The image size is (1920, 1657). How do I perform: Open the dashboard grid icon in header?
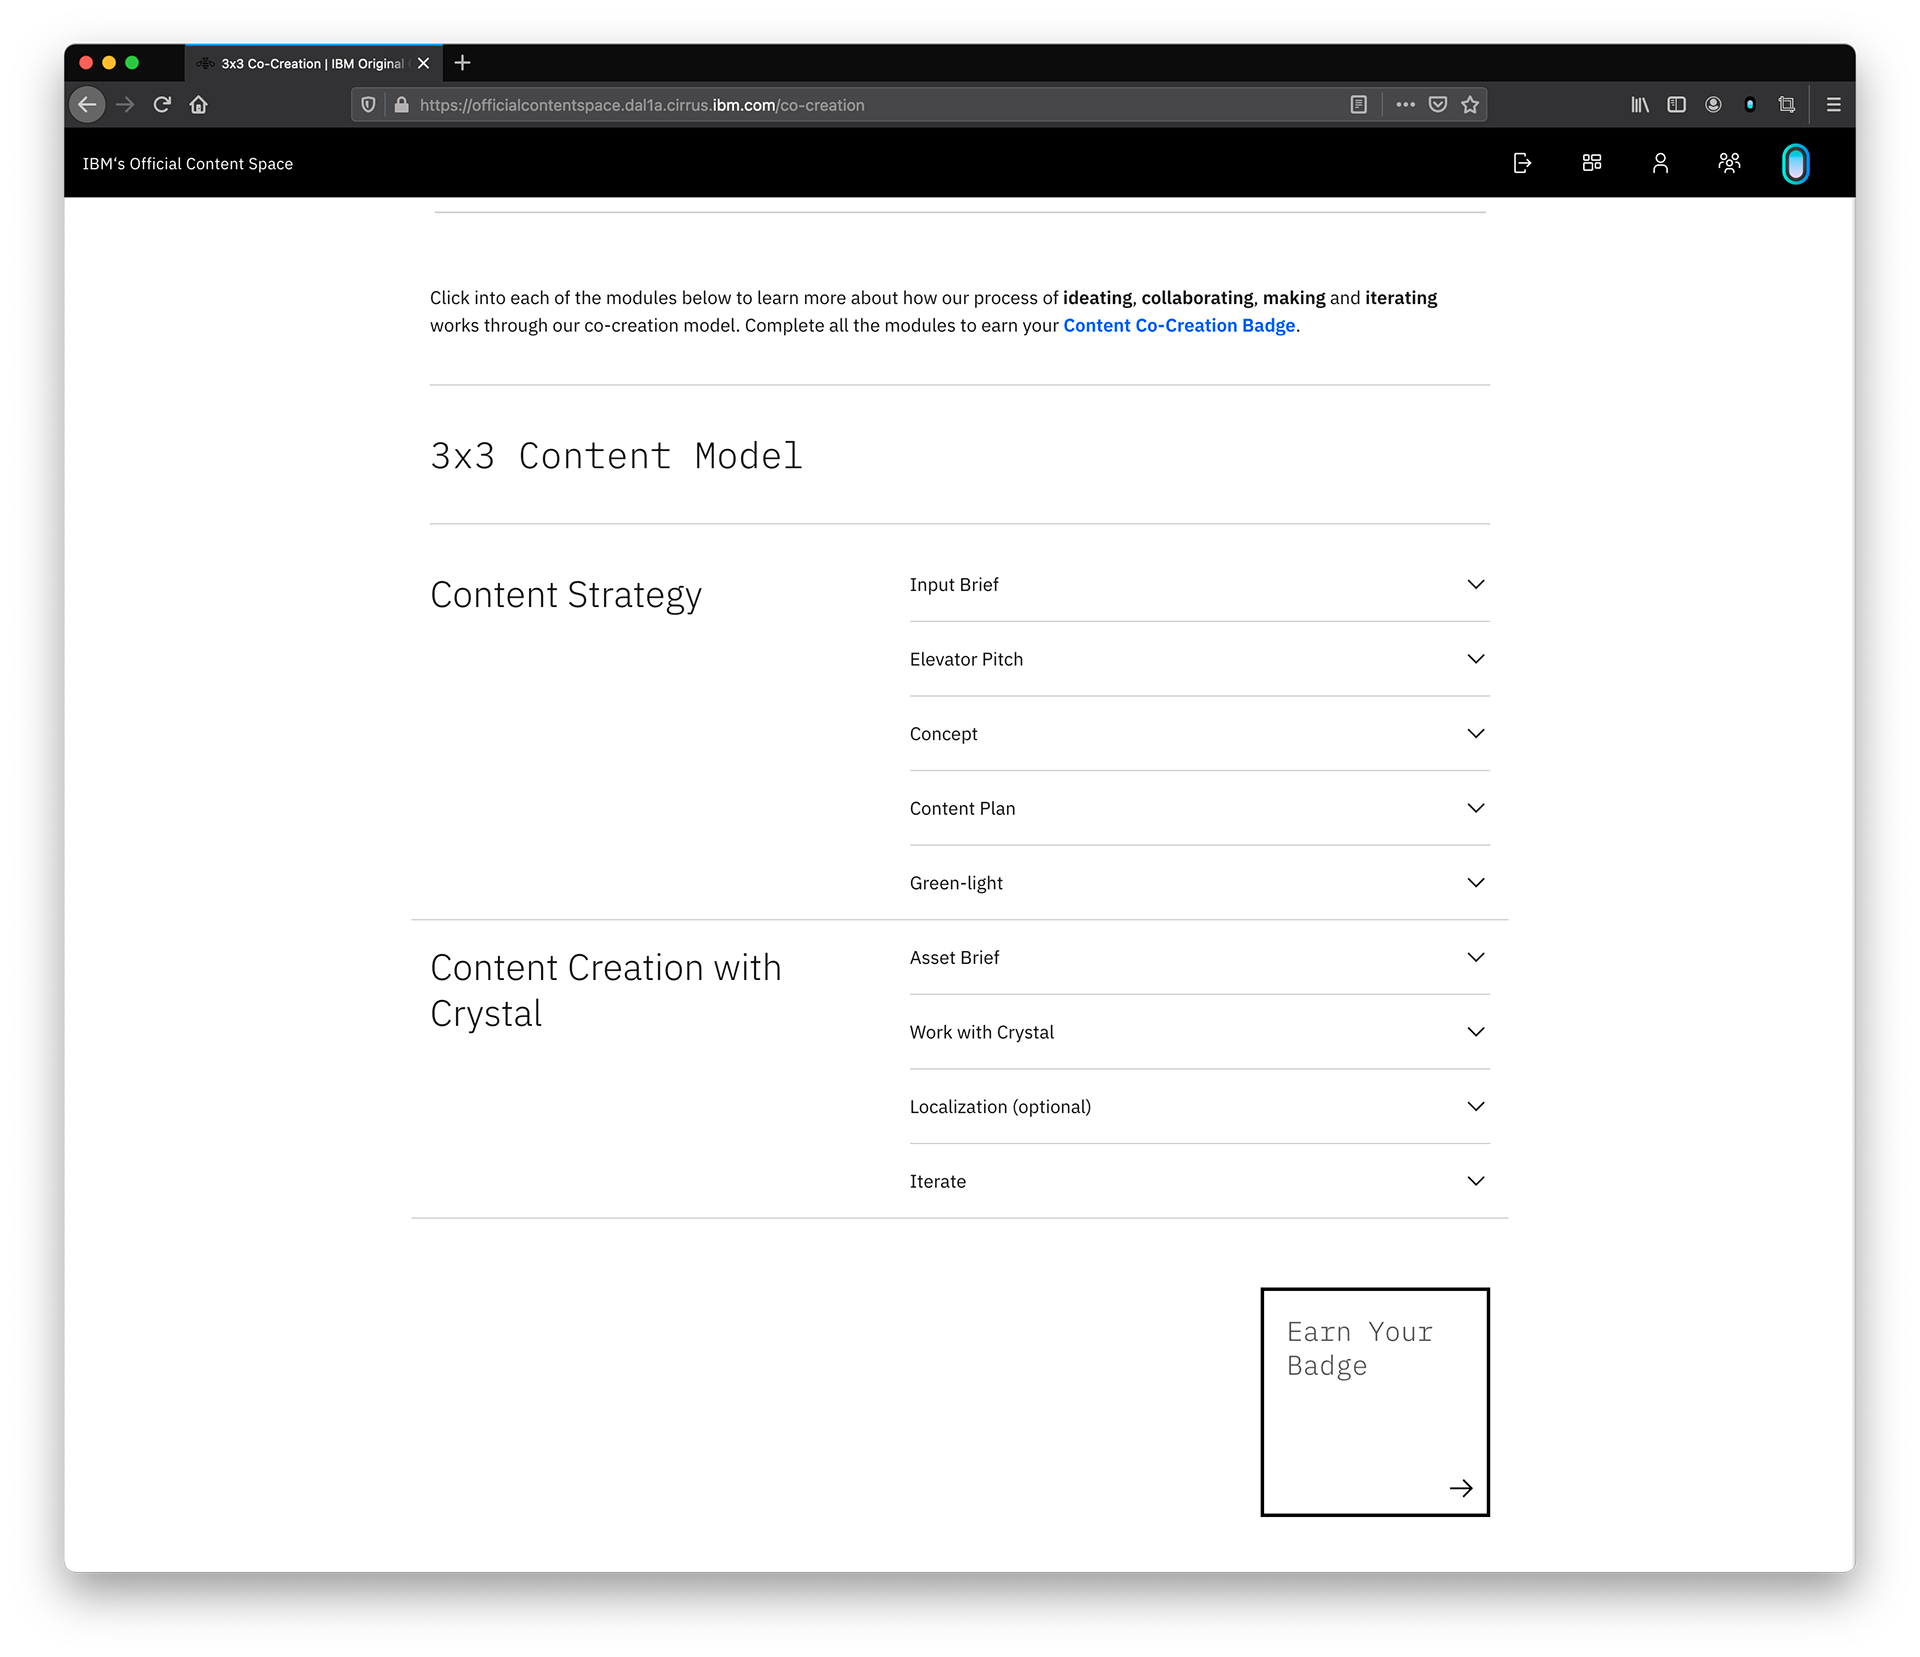click(1592, 163)
